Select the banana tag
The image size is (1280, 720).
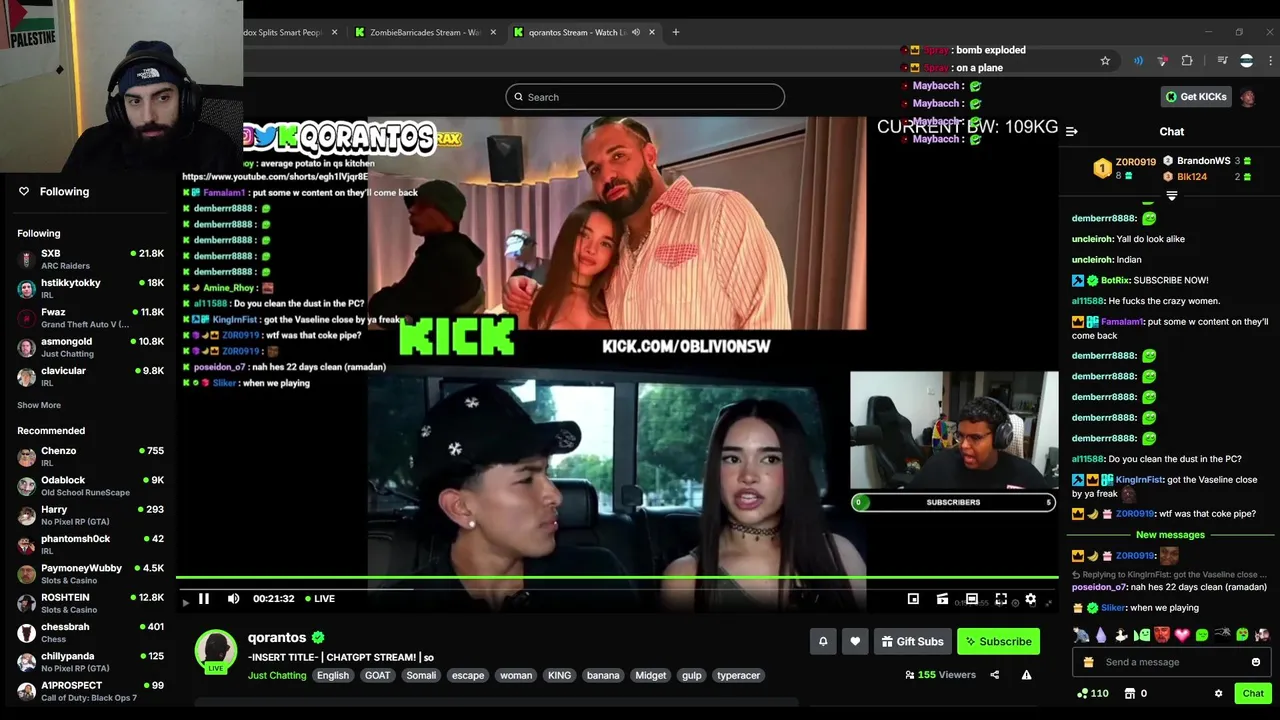pos(603,675)
